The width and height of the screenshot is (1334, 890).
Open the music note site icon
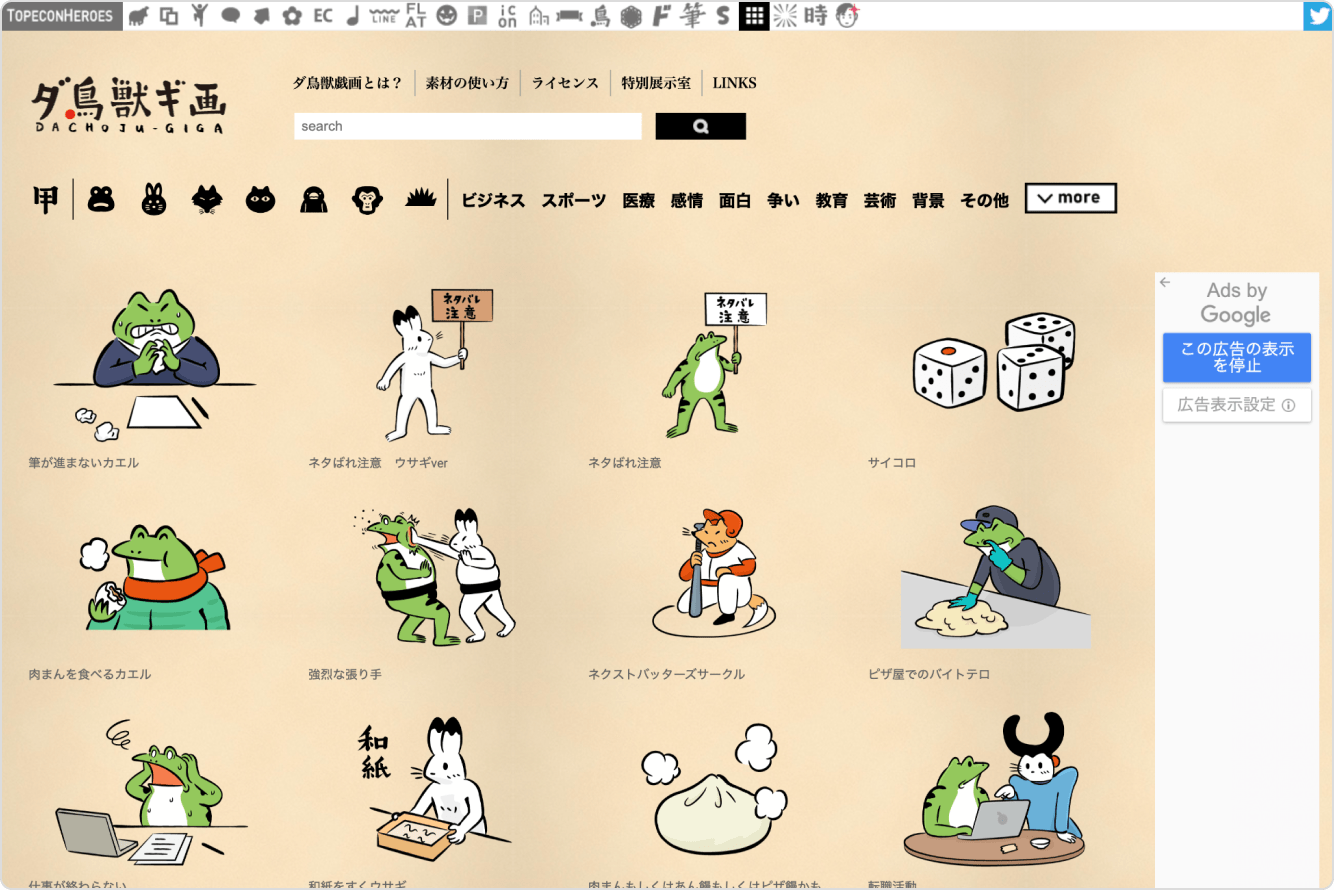[352, 16]
